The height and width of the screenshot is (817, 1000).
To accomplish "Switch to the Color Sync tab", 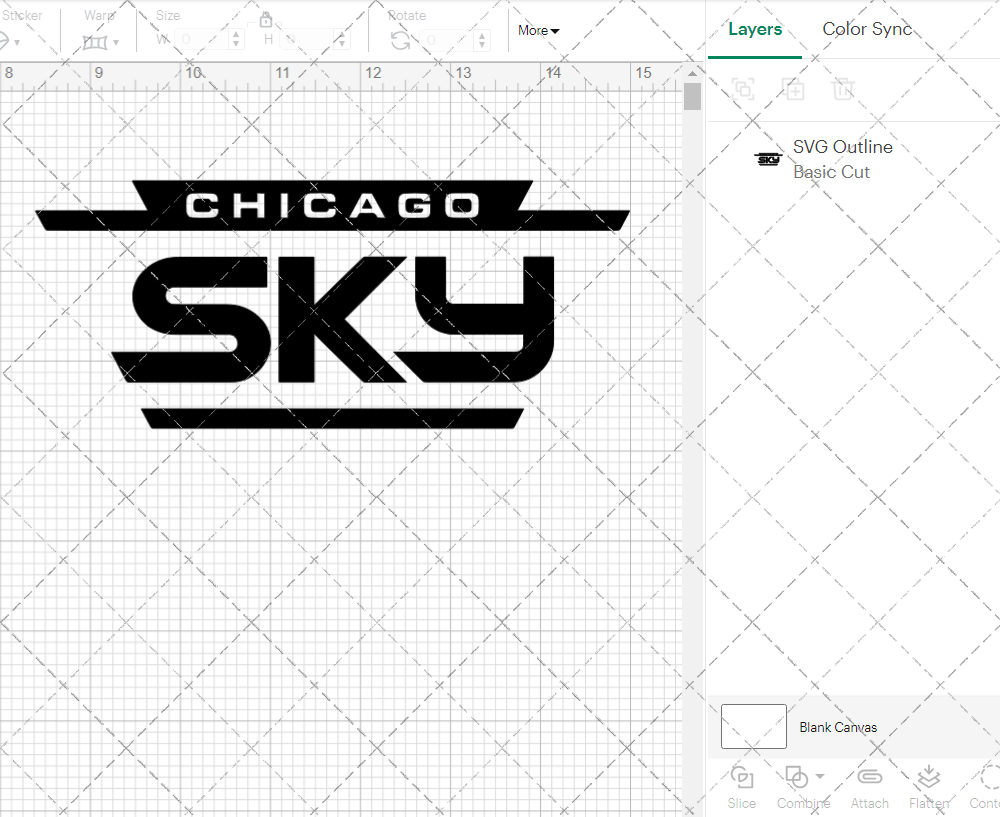I will pyautogui.click(x=867, y=29).
